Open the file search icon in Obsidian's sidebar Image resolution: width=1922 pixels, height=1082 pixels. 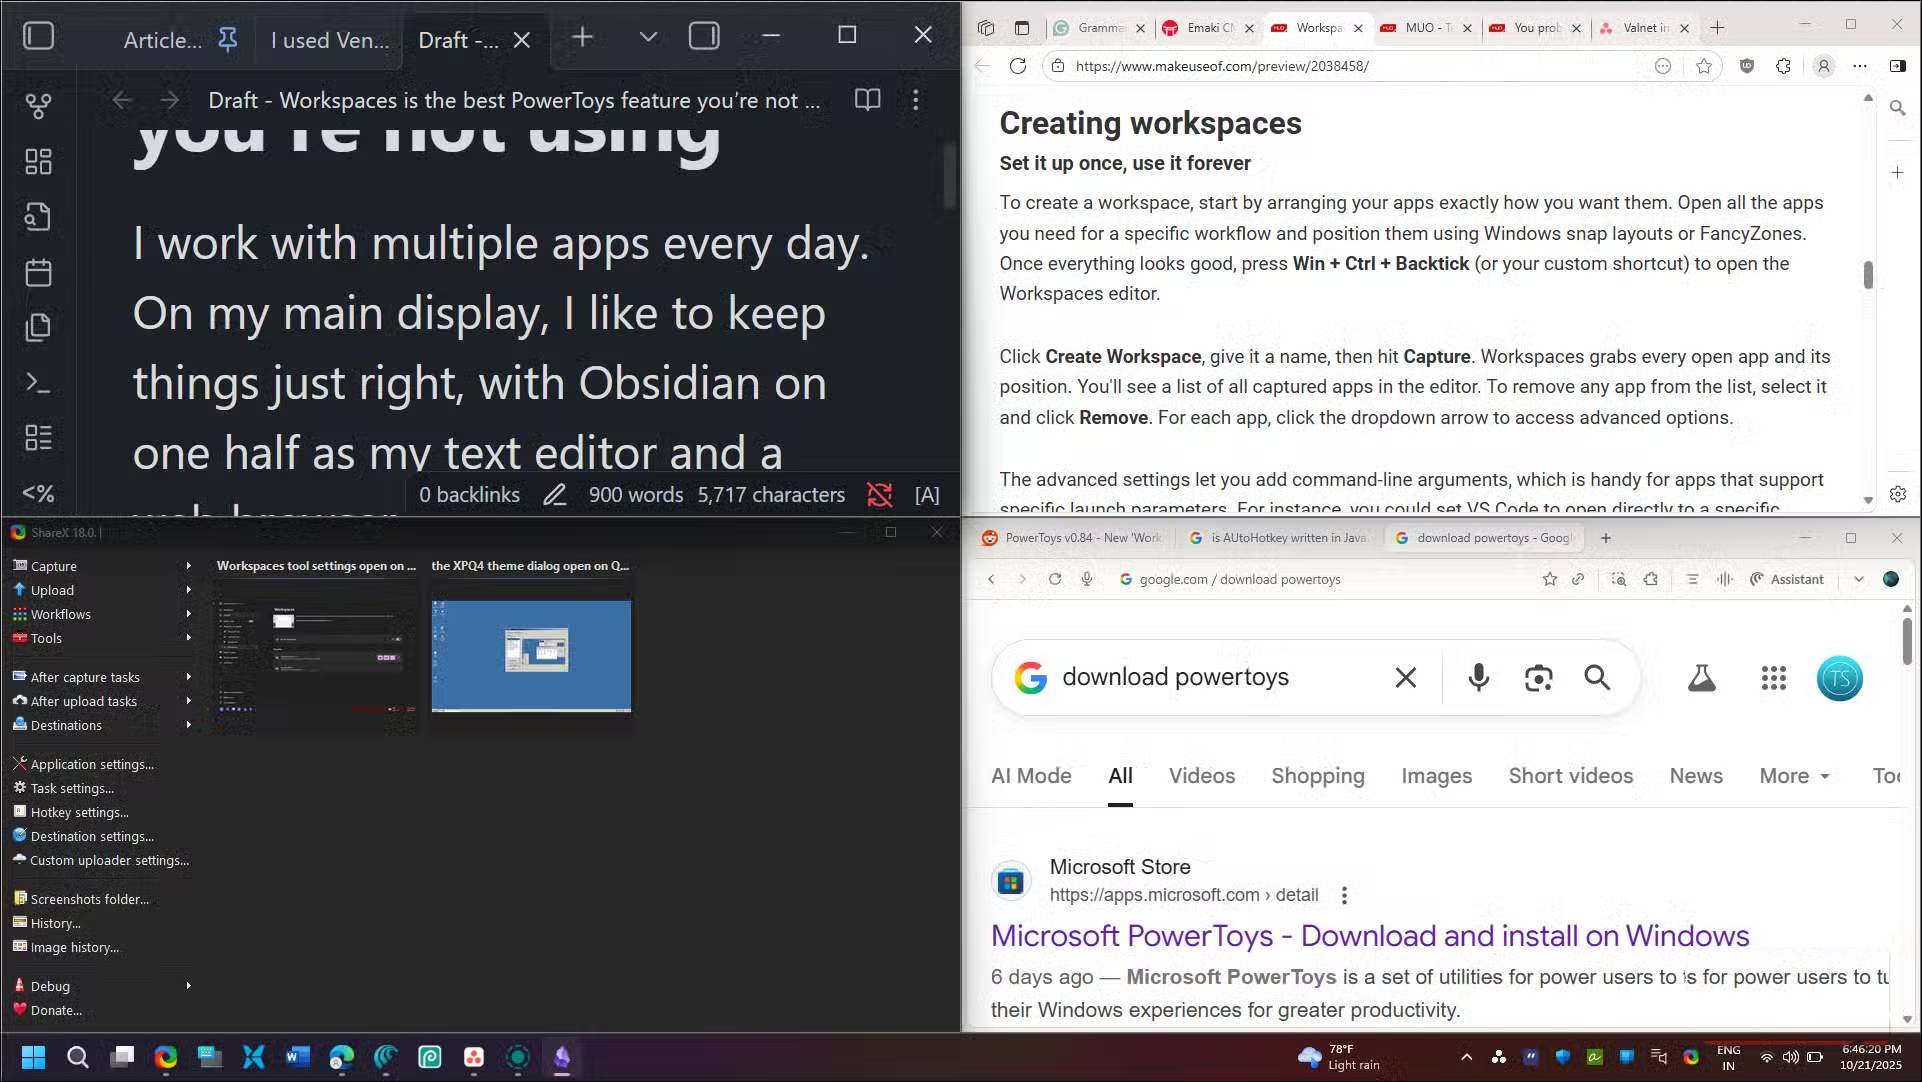[38, 217]
